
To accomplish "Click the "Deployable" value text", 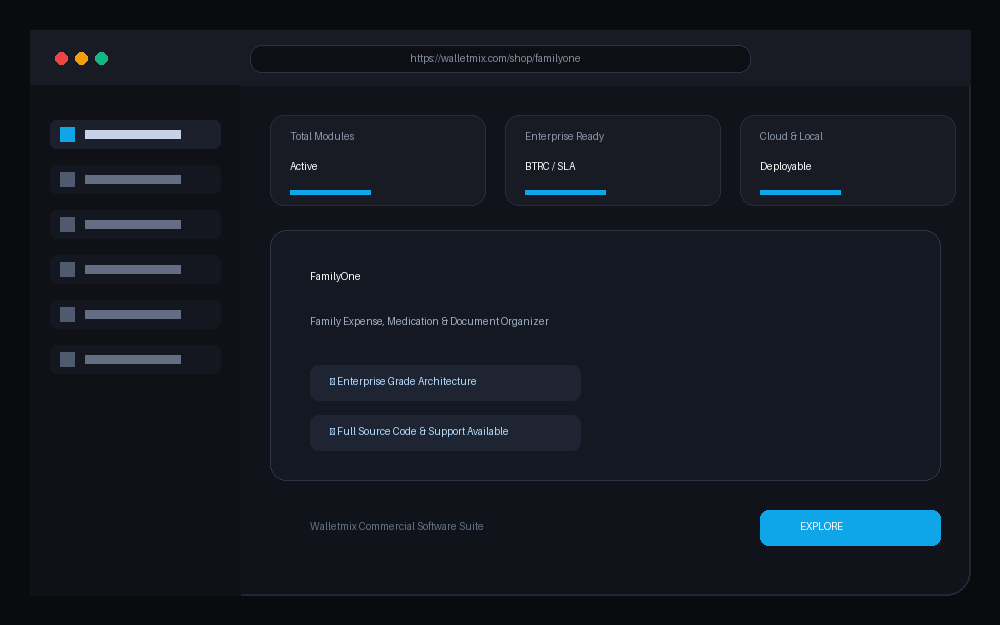I will 785,166.
